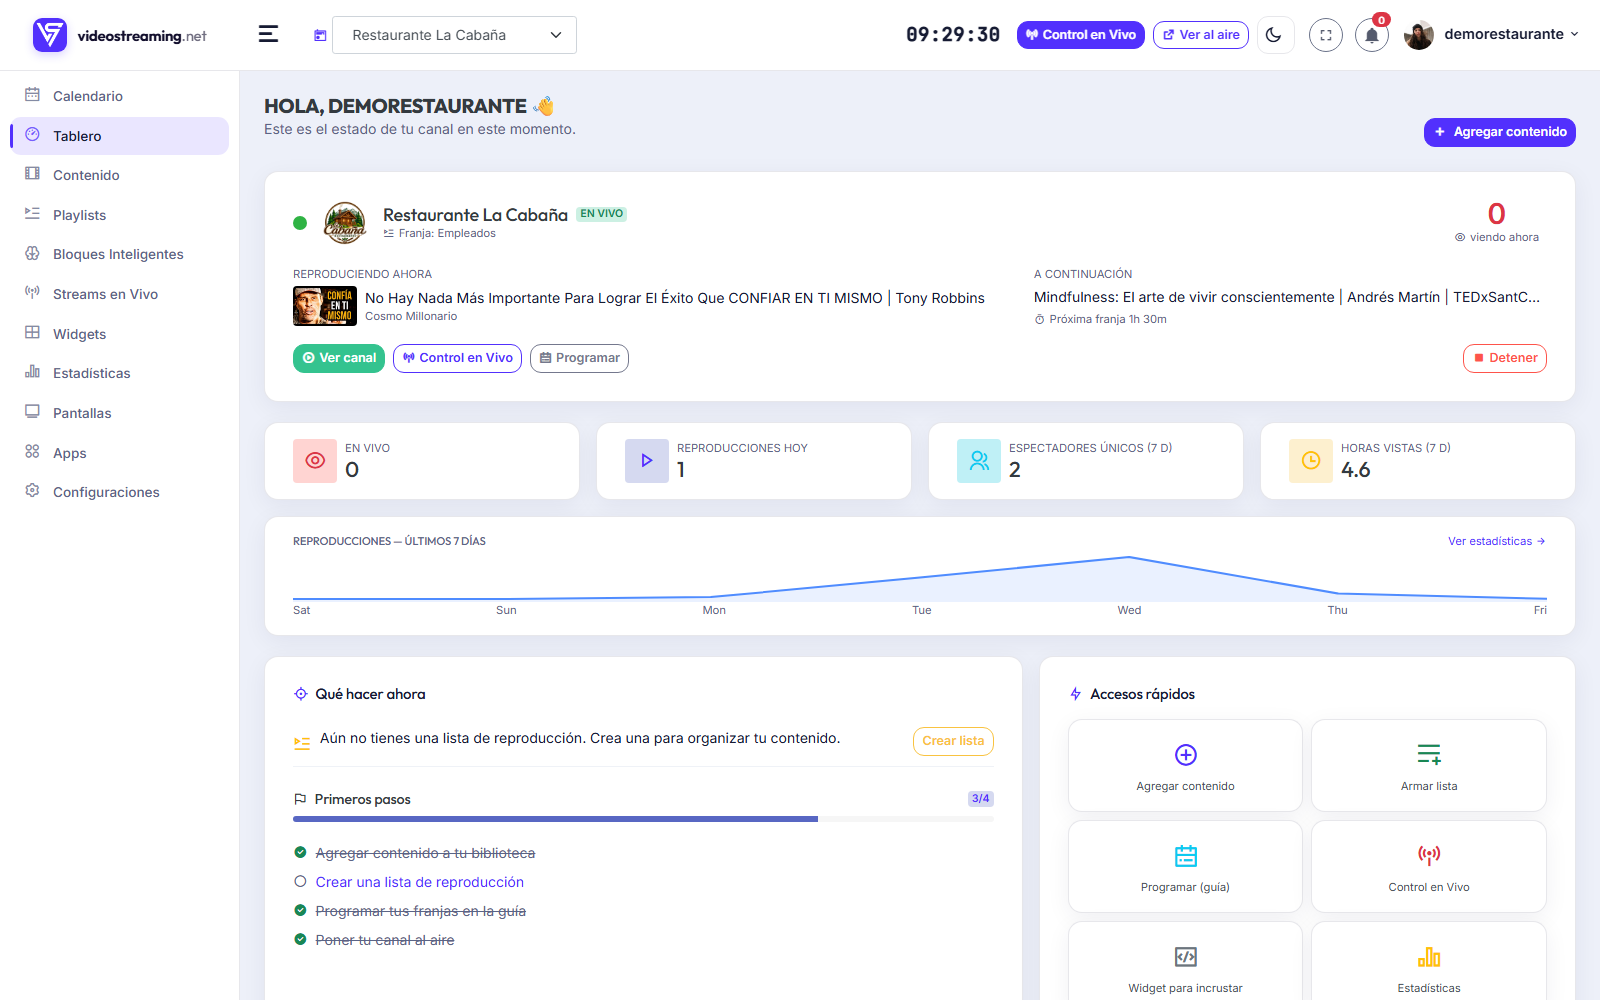The width and height of the screenshot is (1600, 1000).
Task: Go to Playlists in the sidebar
Action: (120, 215)
